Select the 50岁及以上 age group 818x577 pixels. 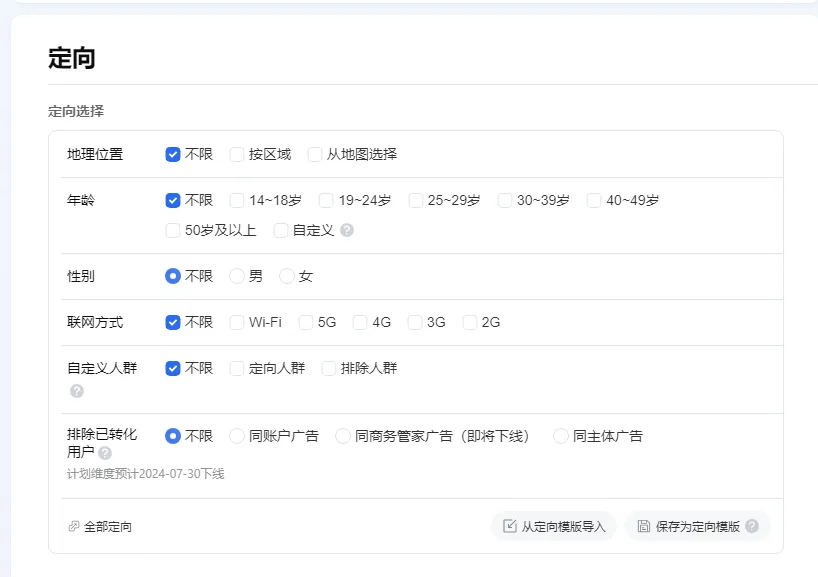click(172, 230)
